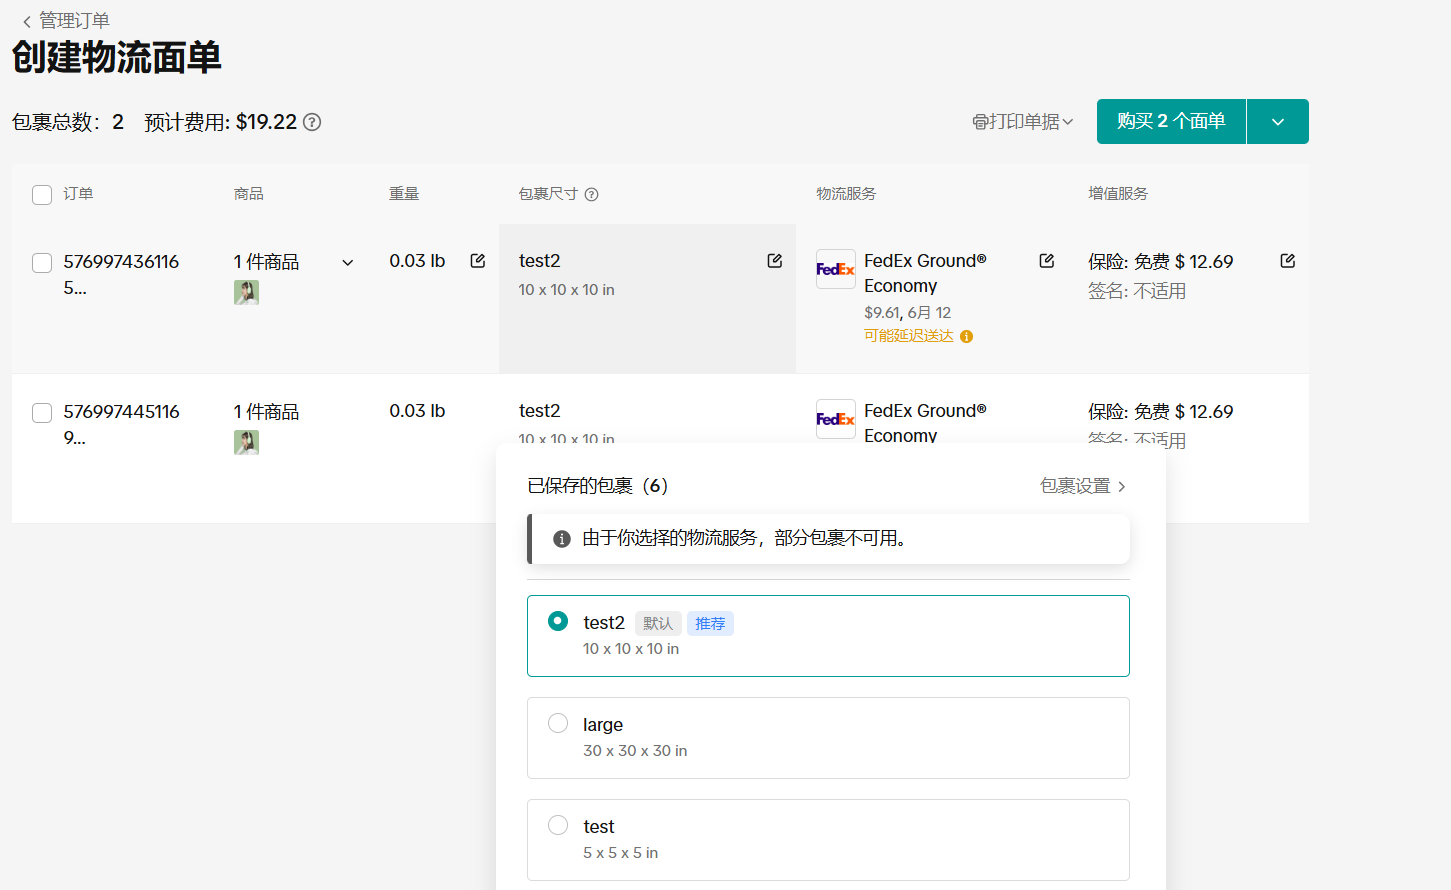The width and height of the screenshot is (1451, 890).
Task: Open 包裹设置 link in saved packages panel
Action: pos(1083,486)
